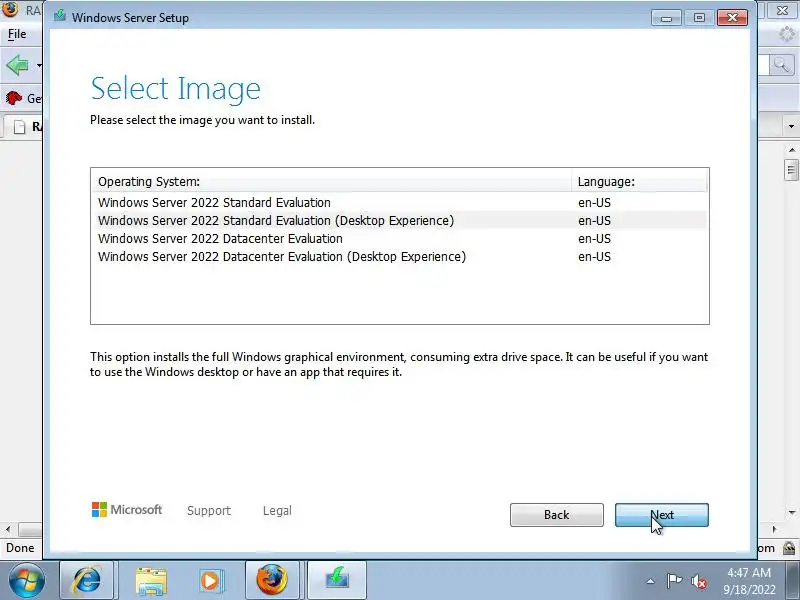Click Operating System column header
The width and height of the screenshot is (800, 600).
coord(332,182)
